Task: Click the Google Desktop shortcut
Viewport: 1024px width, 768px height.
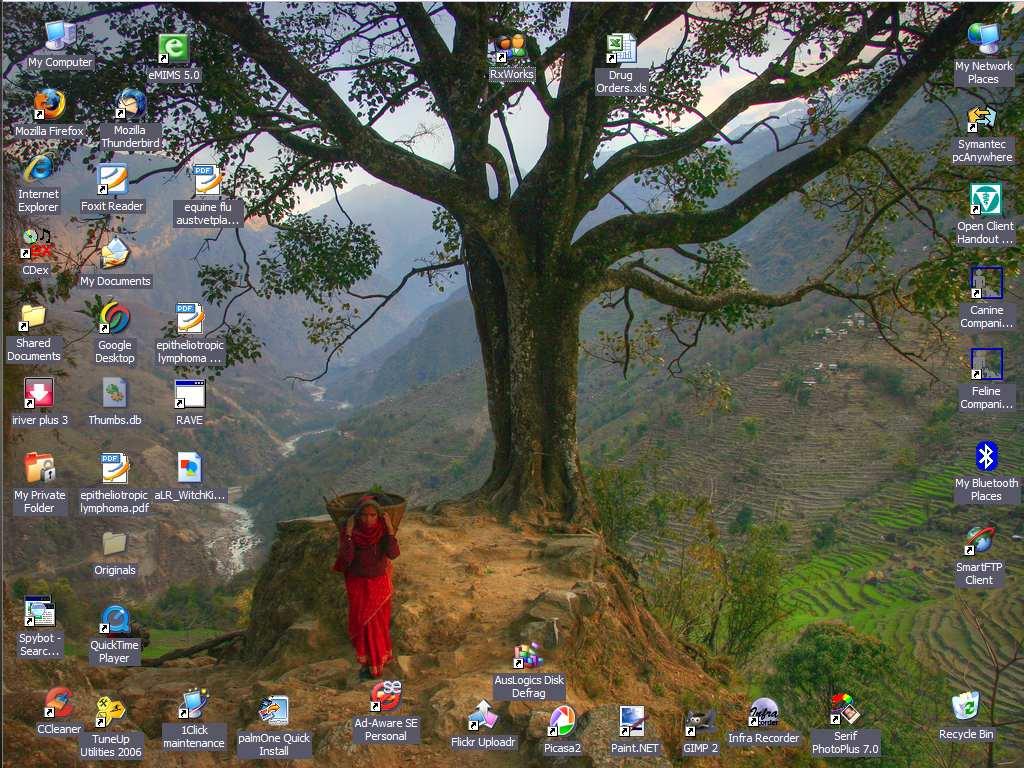Action: point(114,318)
